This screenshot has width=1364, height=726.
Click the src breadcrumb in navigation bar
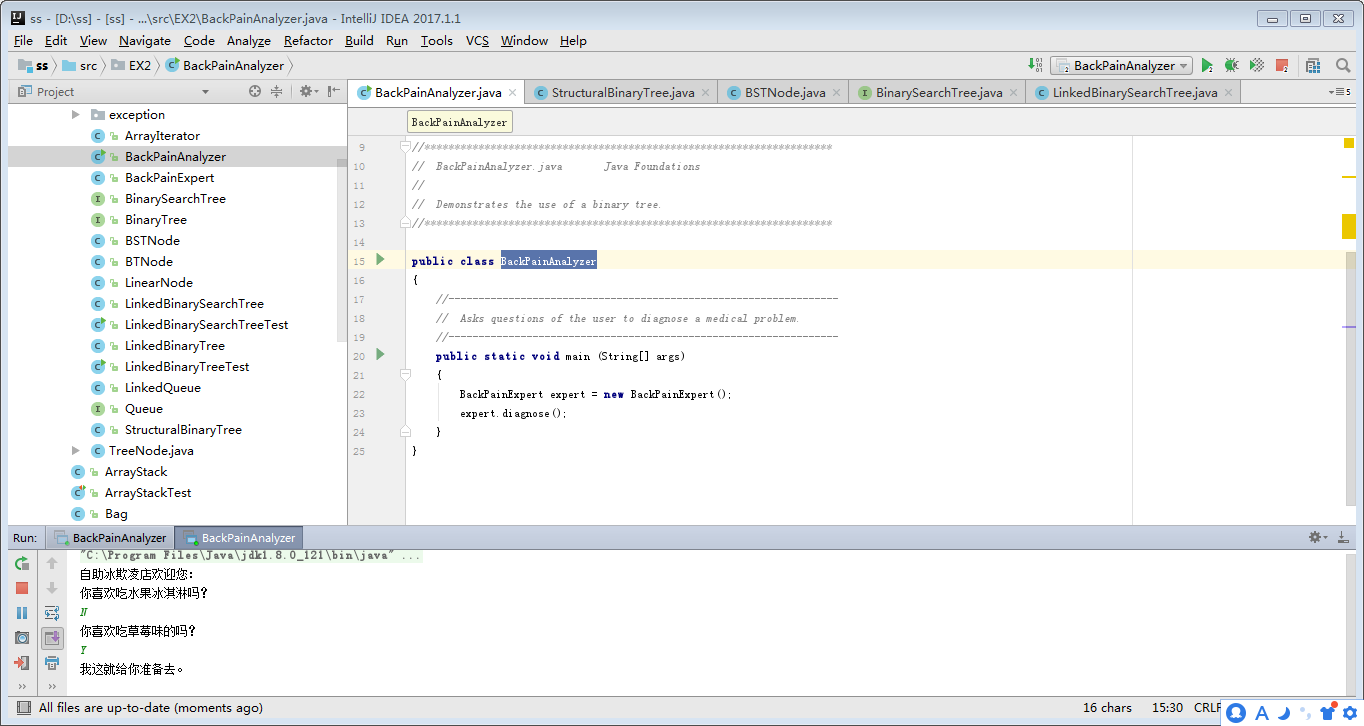[x=80, y=65]
